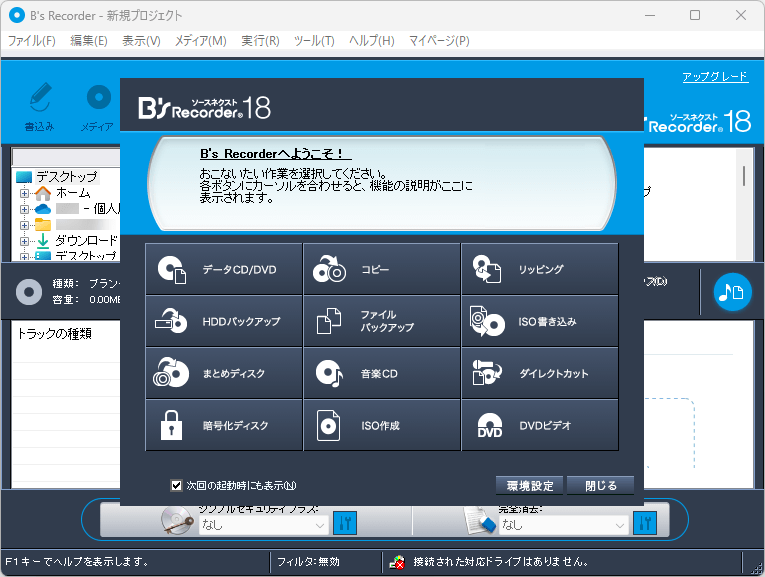Click the drive status icon in status bar
The height and width of the screenshot is (577, 765).
coord(397,562)
